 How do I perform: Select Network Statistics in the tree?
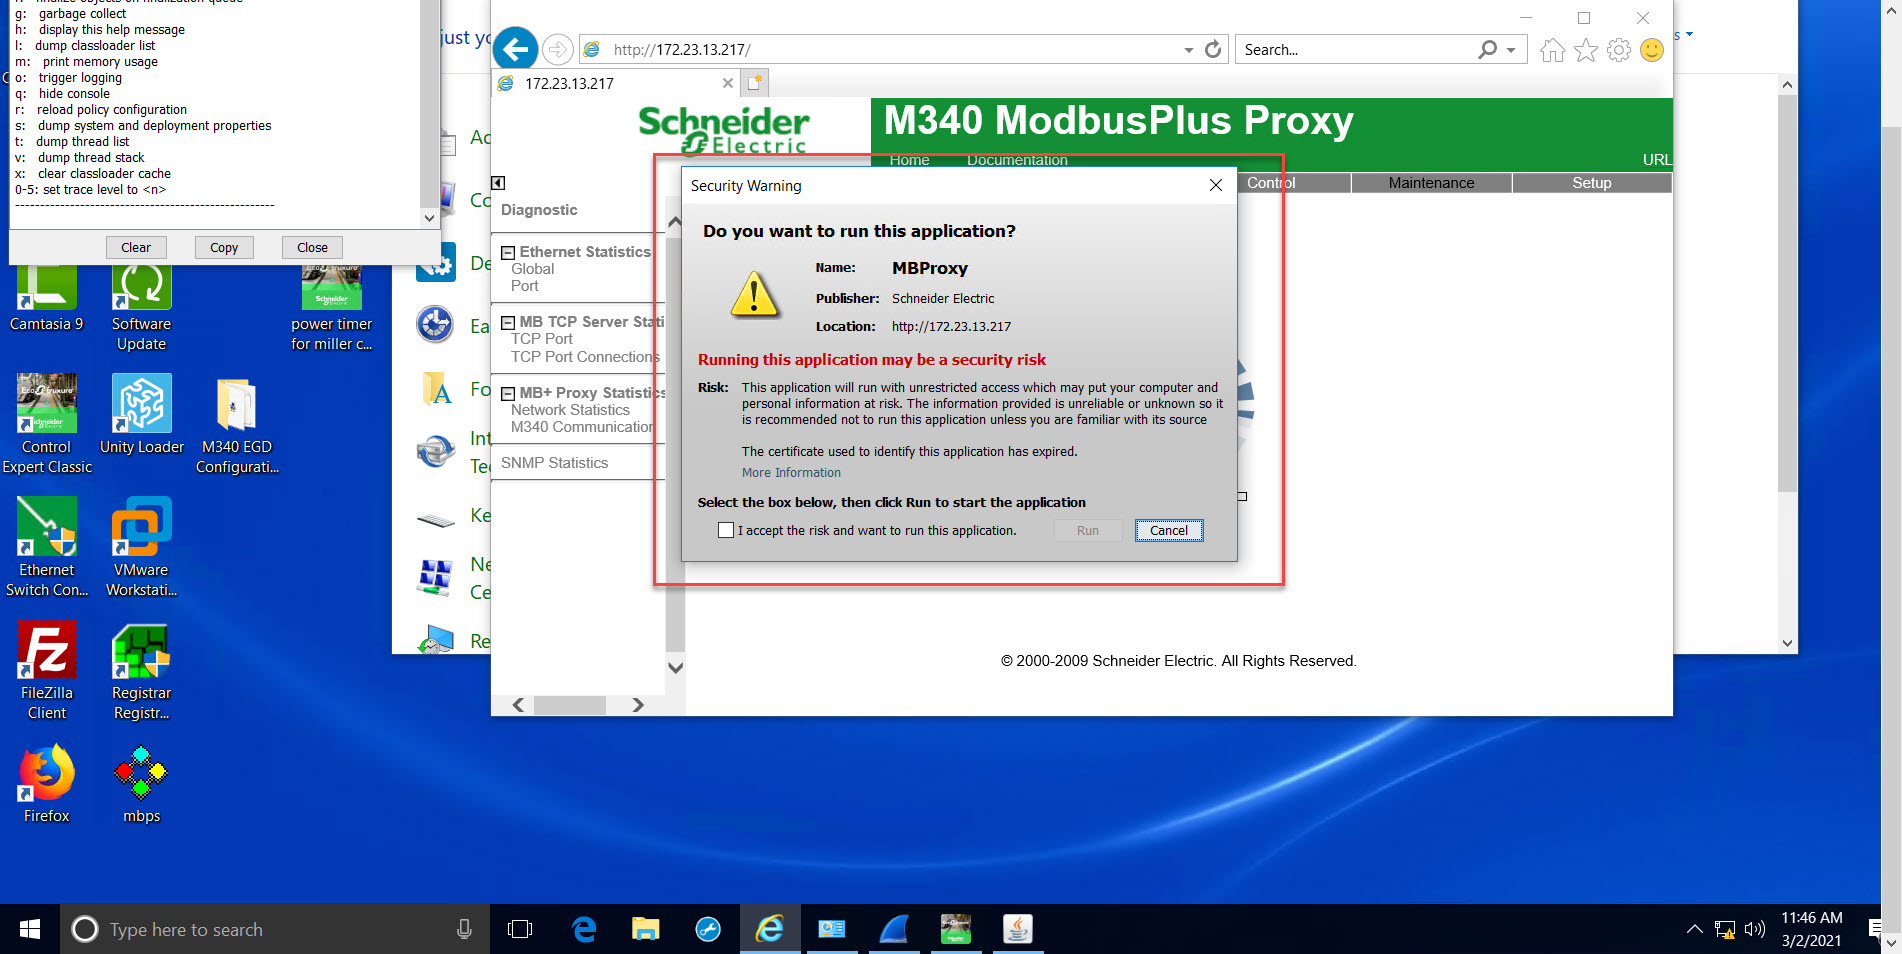click(570, 410)
